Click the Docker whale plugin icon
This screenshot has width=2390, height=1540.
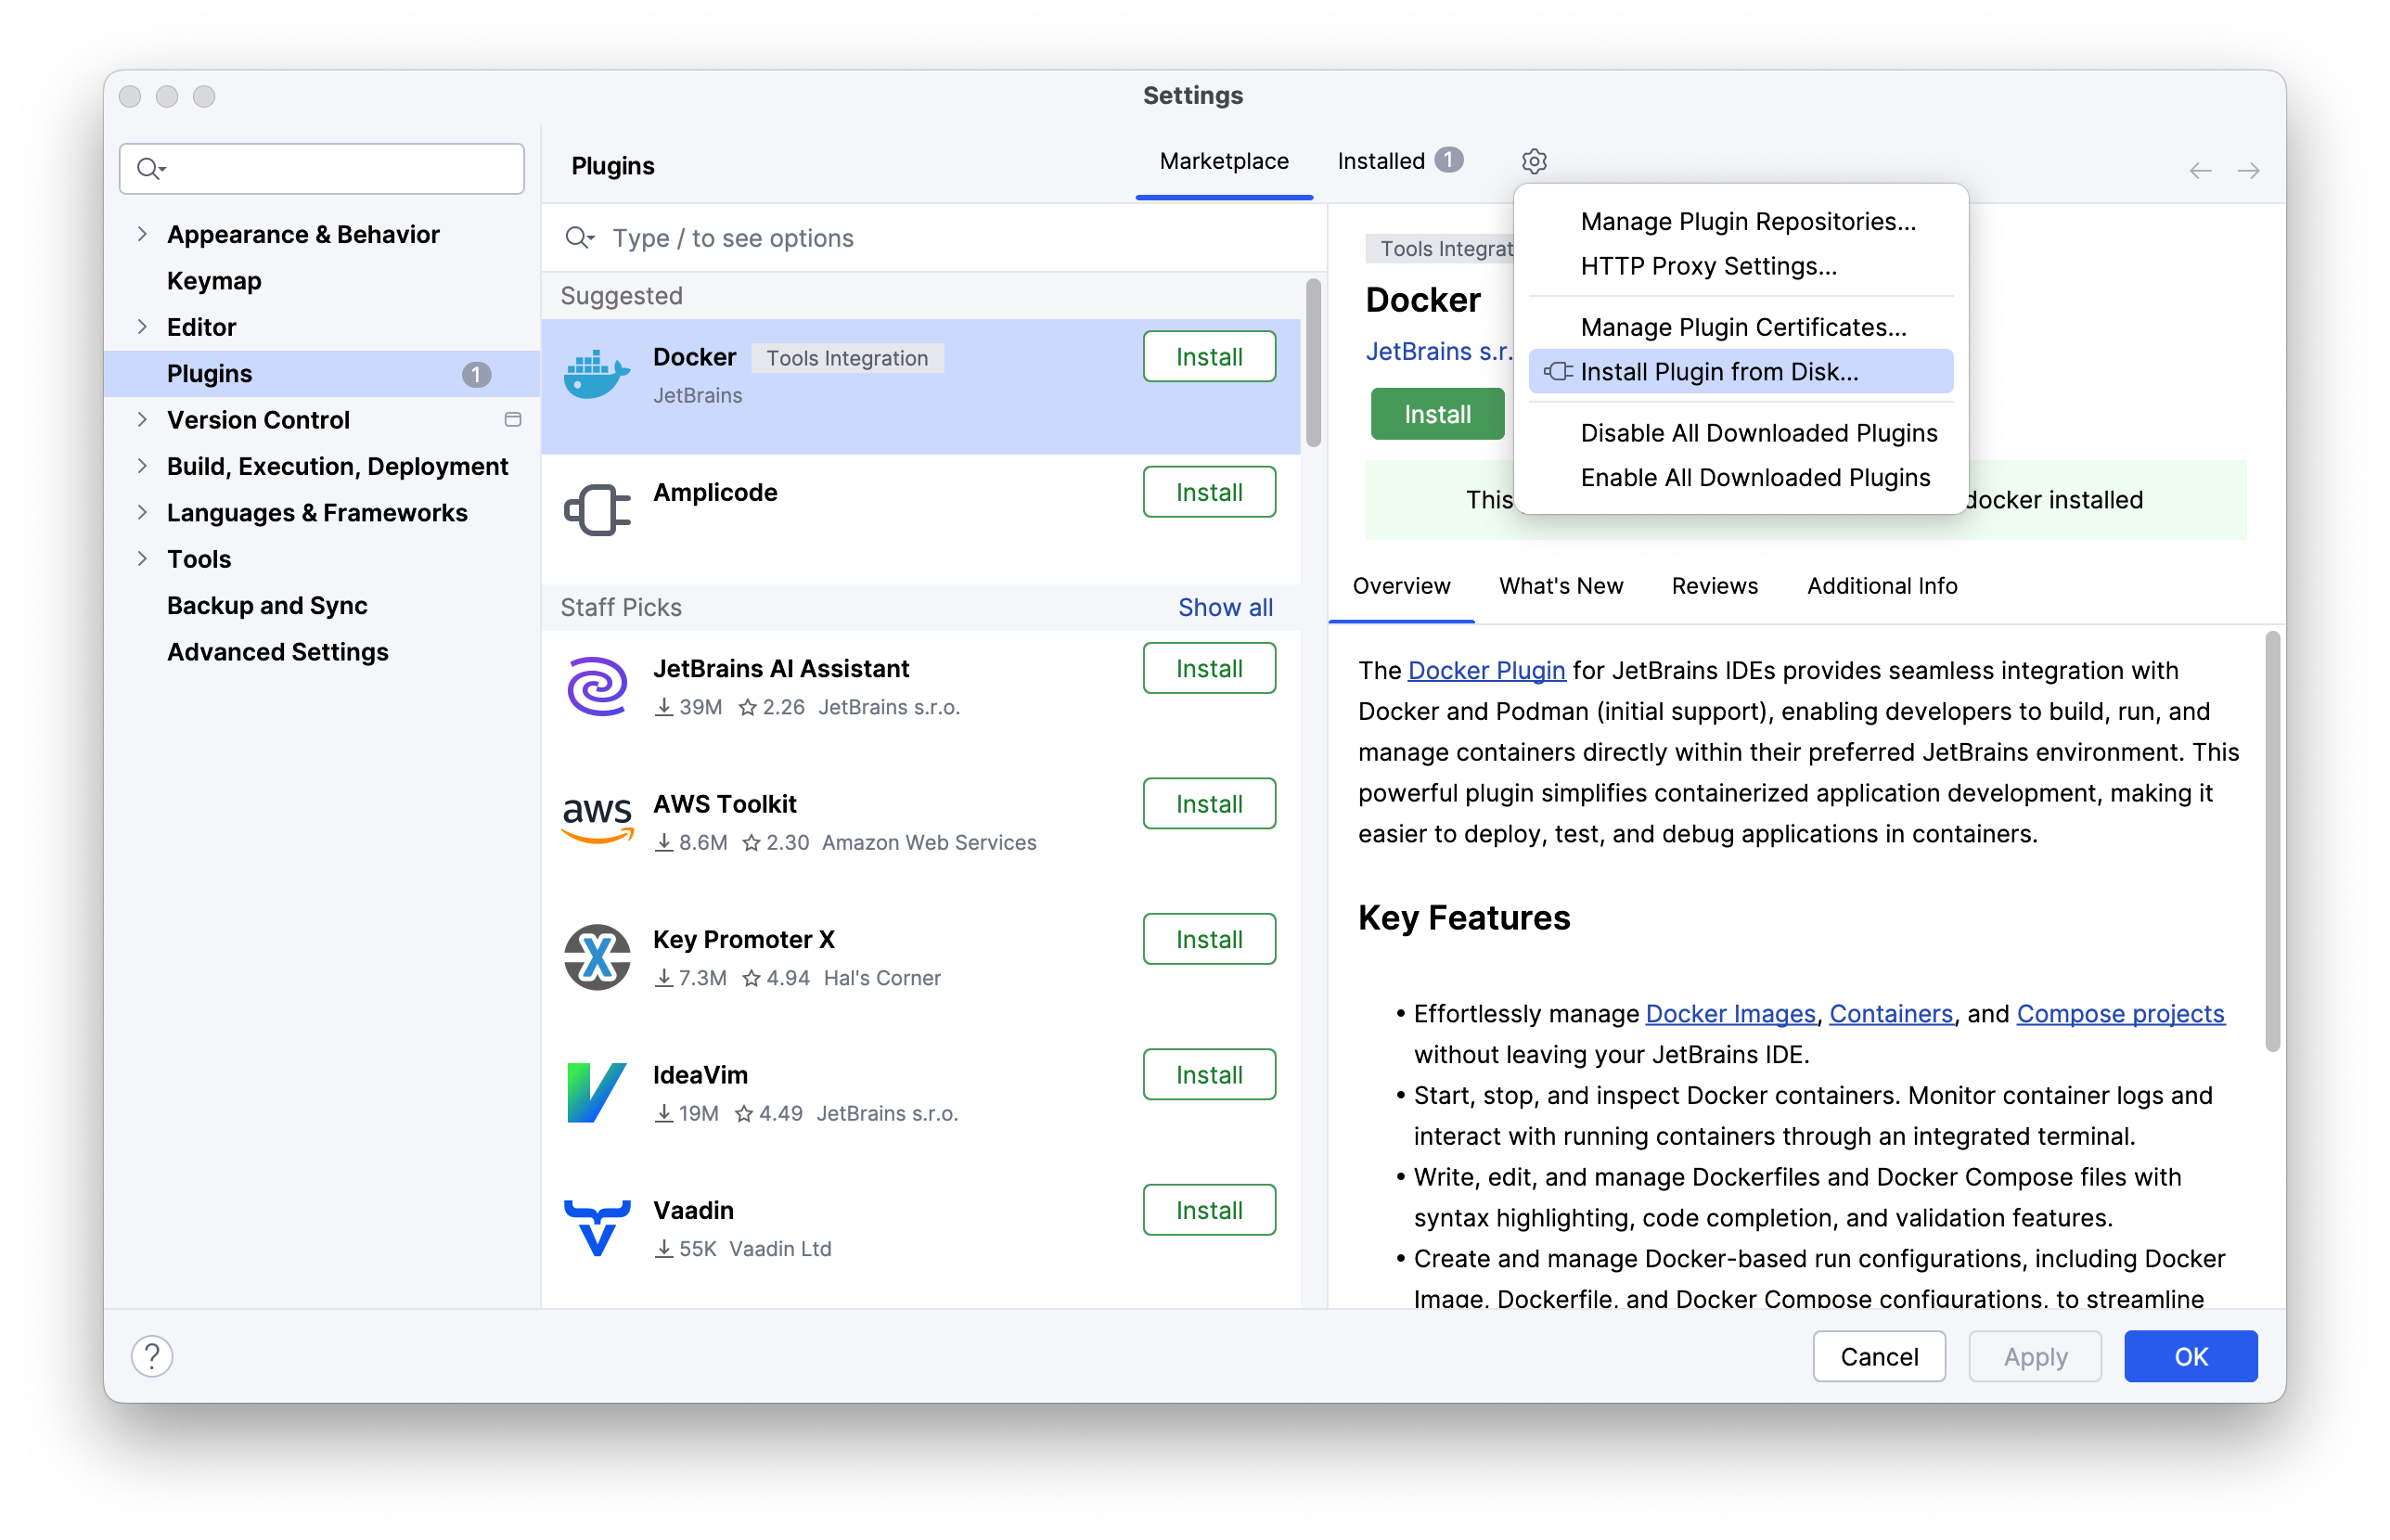point(597,374)
